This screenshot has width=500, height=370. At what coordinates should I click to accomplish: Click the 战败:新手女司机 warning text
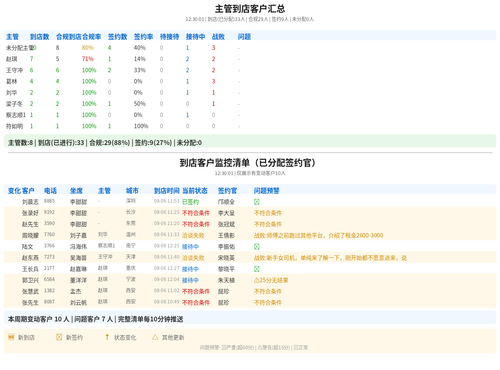coord(330,258)
